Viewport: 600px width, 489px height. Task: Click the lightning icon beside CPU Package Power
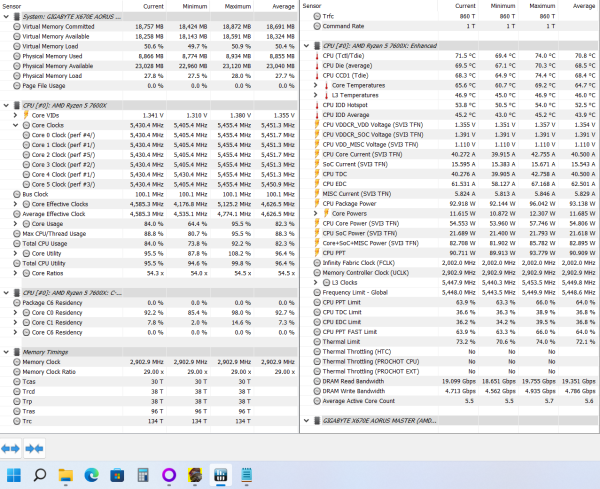(x=317, y=204)
